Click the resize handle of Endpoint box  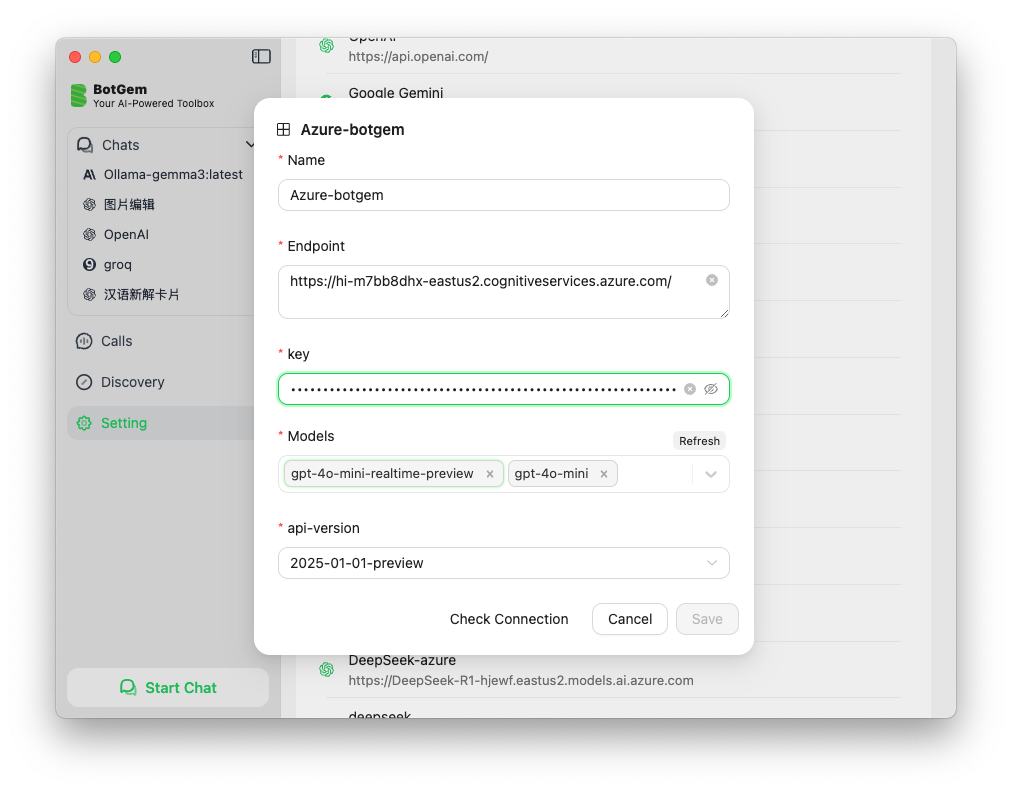724,313
